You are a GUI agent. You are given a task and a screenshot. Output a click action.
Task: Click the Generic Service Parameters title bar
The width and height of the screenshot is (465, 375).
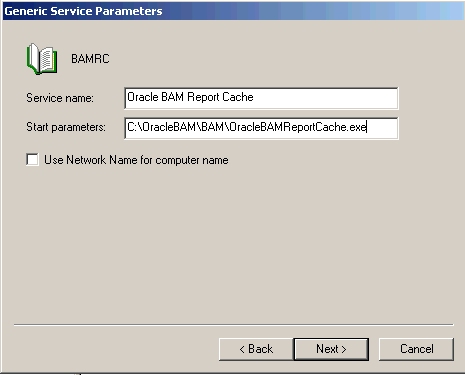click(233, 11)
